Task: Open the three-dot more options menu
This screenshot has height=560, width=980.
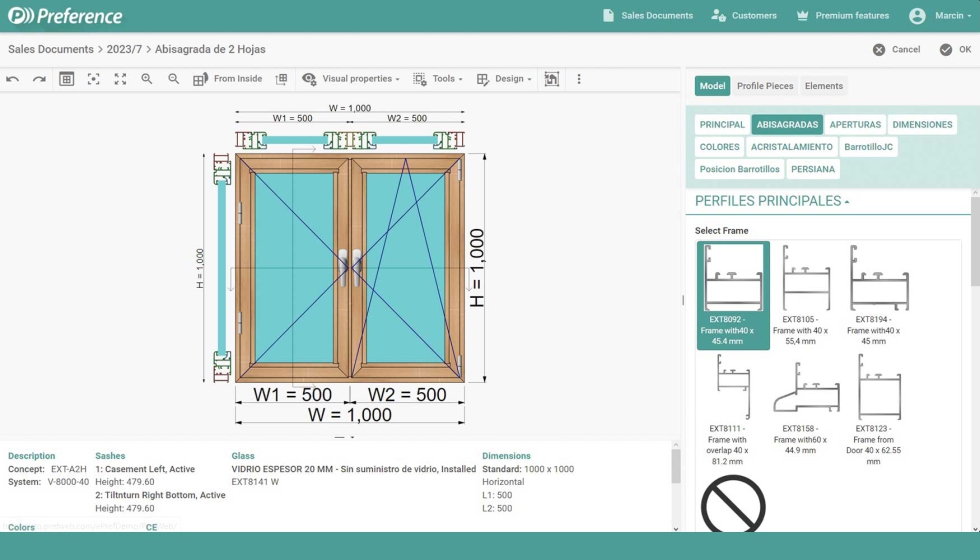Action: pyautogui.click(x=578, y=79)
